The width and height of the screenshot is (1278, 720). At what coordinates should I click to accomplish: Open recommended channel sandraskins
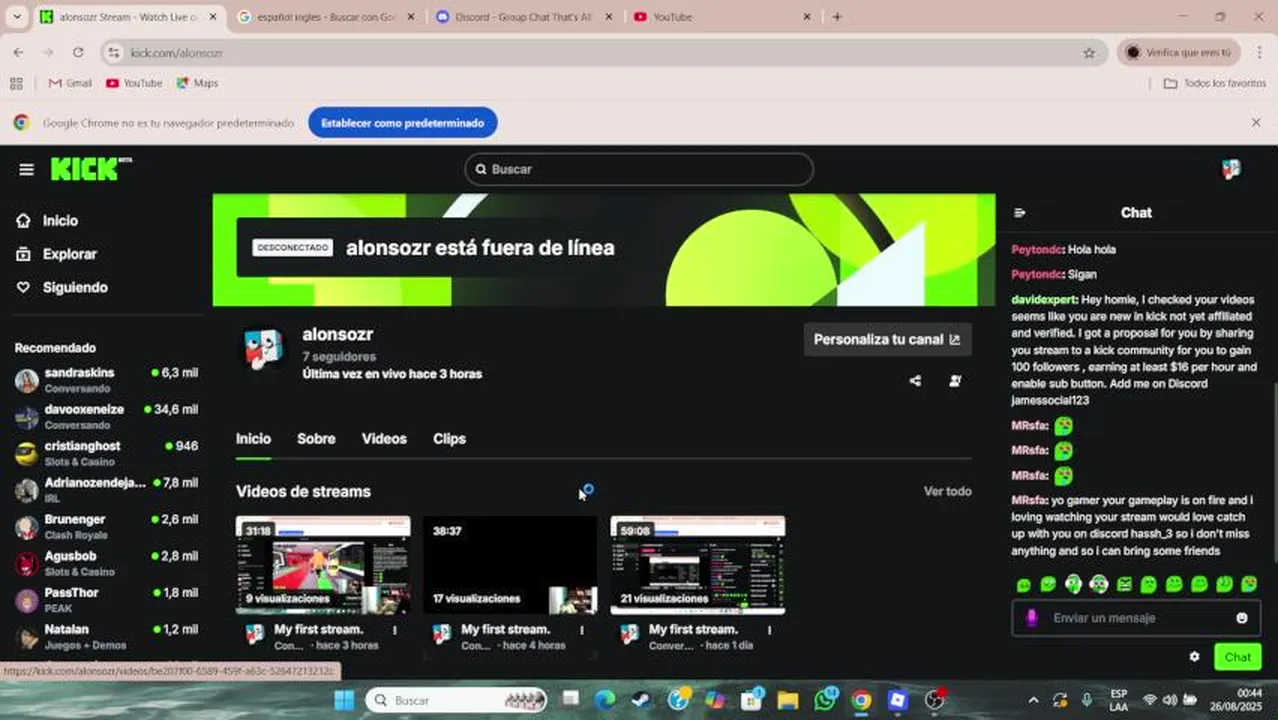point(106,380)
